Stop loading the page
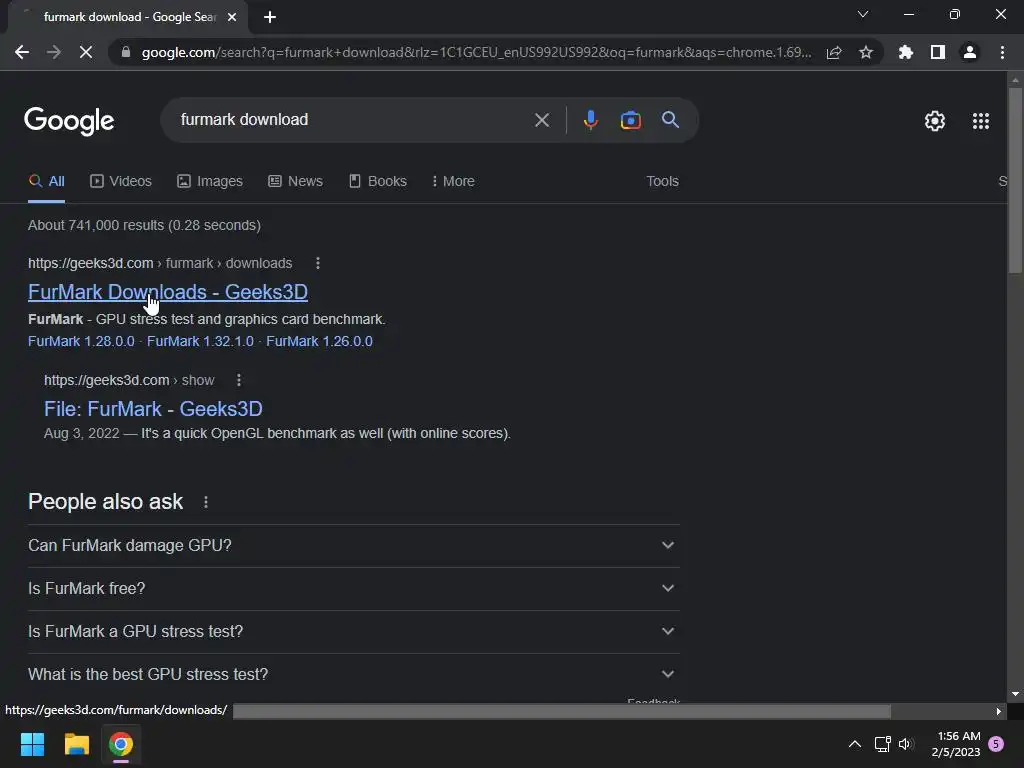1024x768 pixels. (x=86, y=52)
